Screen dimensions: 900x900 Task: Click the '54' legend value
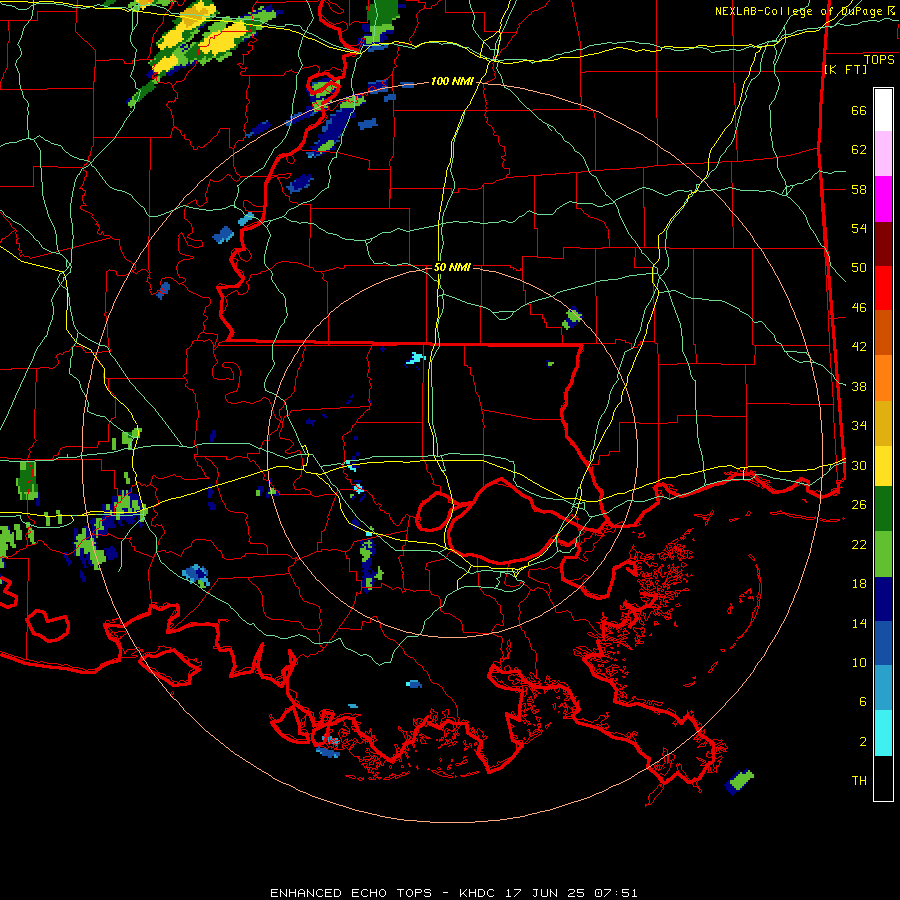859,229
